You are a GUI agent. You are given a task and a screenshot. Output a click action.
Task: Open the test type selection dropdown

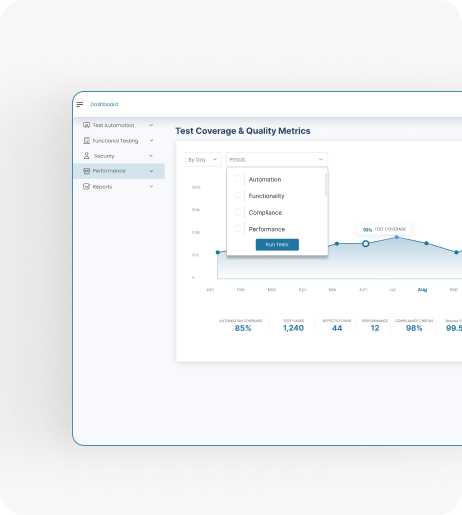[277, 160]
